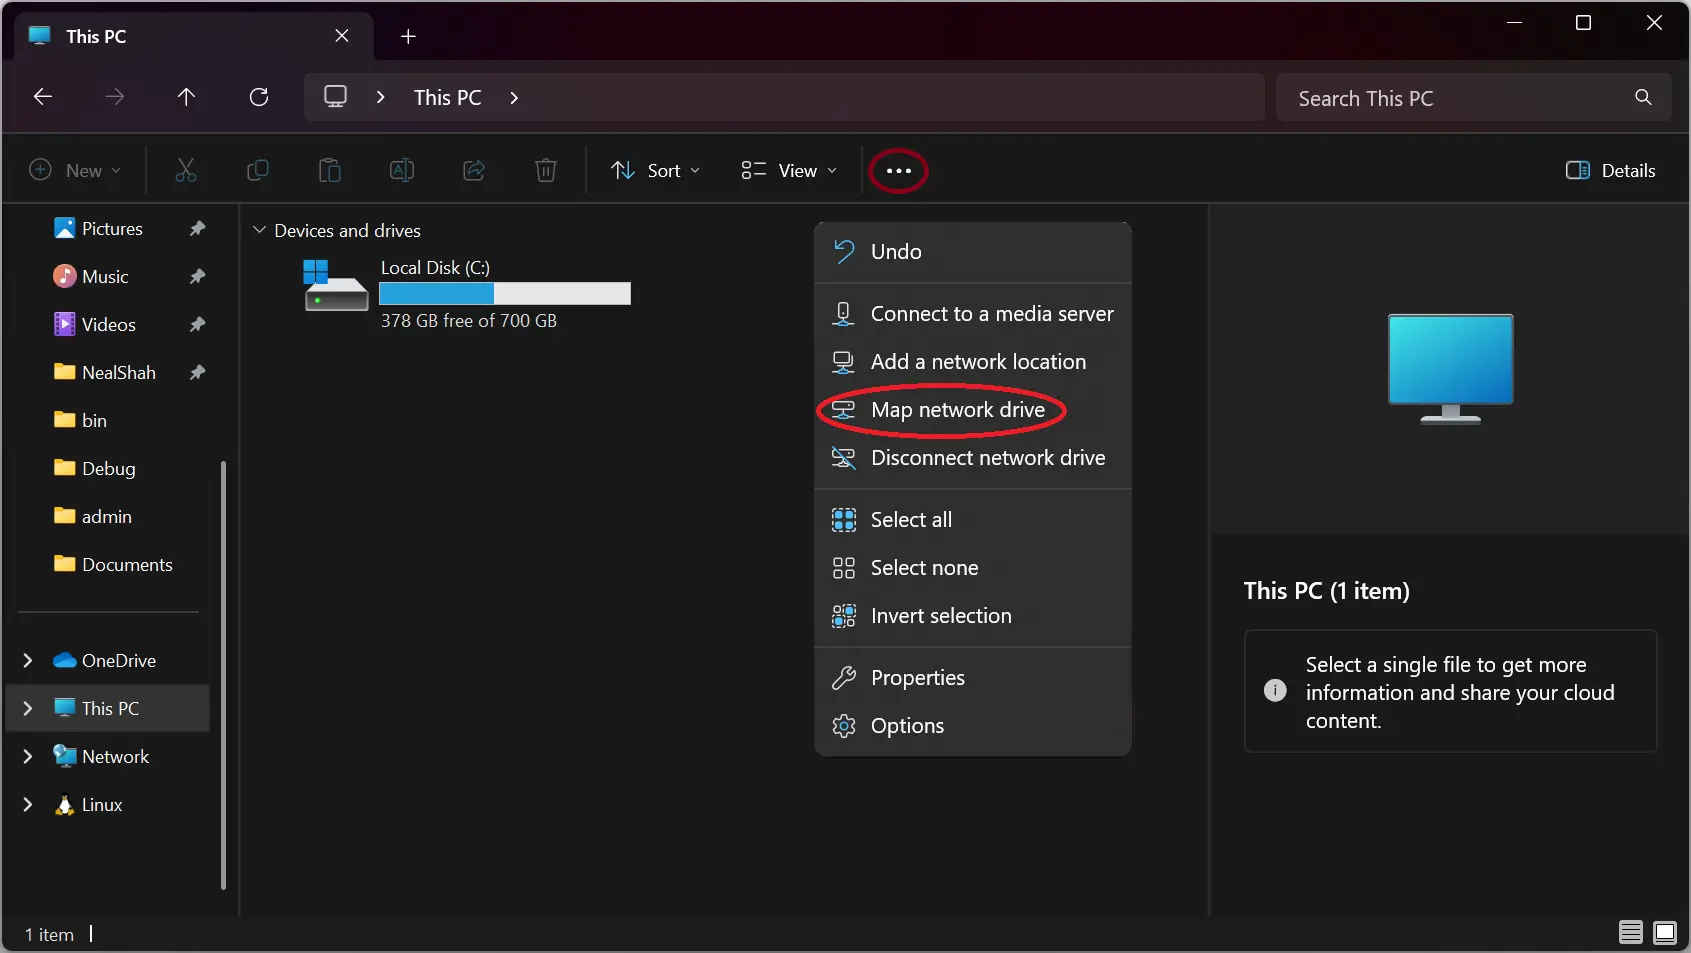
Task: Expand the Network tree item
Action: pos(28,756)
